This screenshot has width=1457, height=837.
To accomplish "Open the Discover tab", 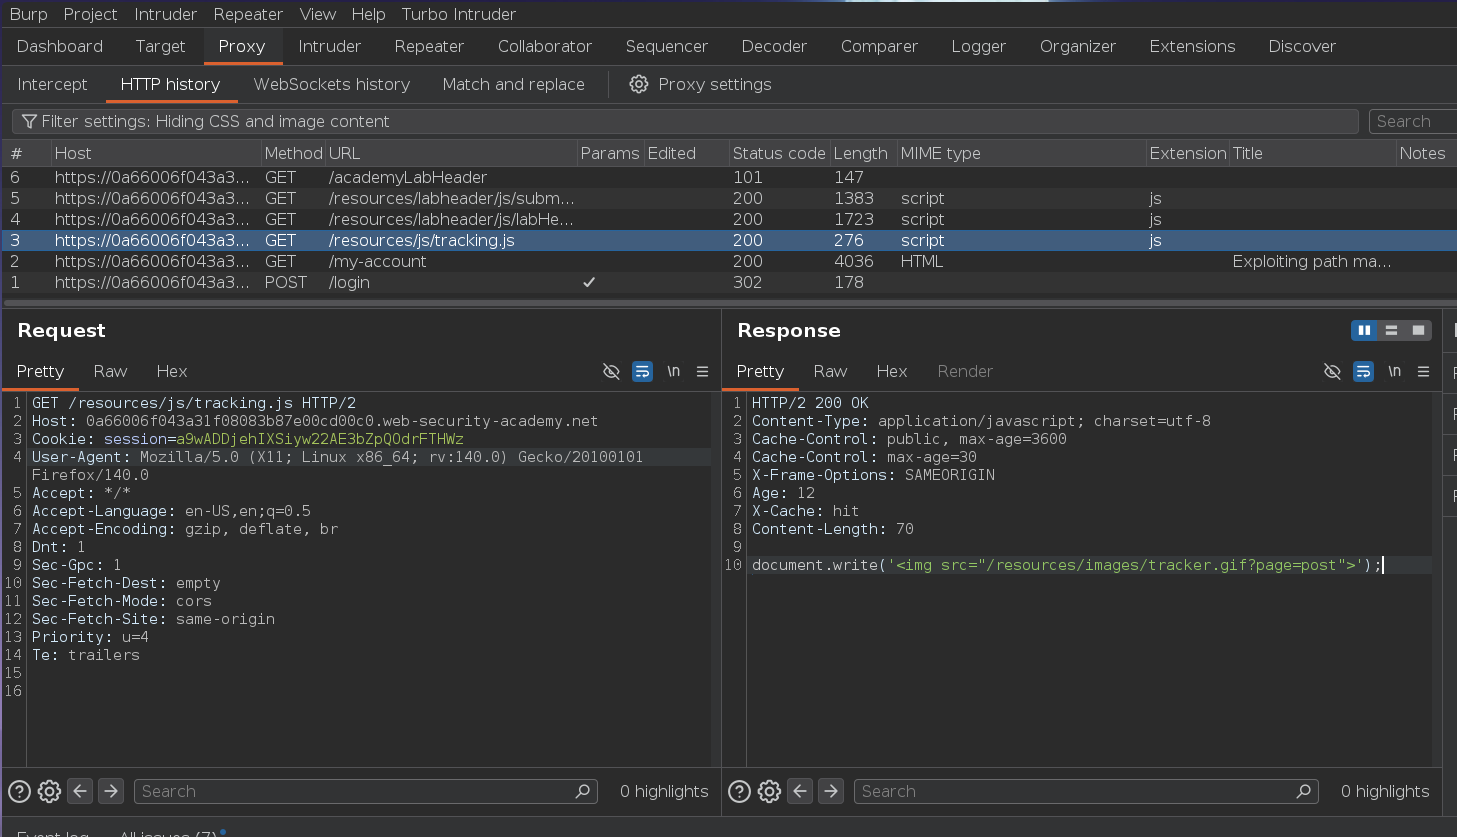I will tap(1302, 46).
